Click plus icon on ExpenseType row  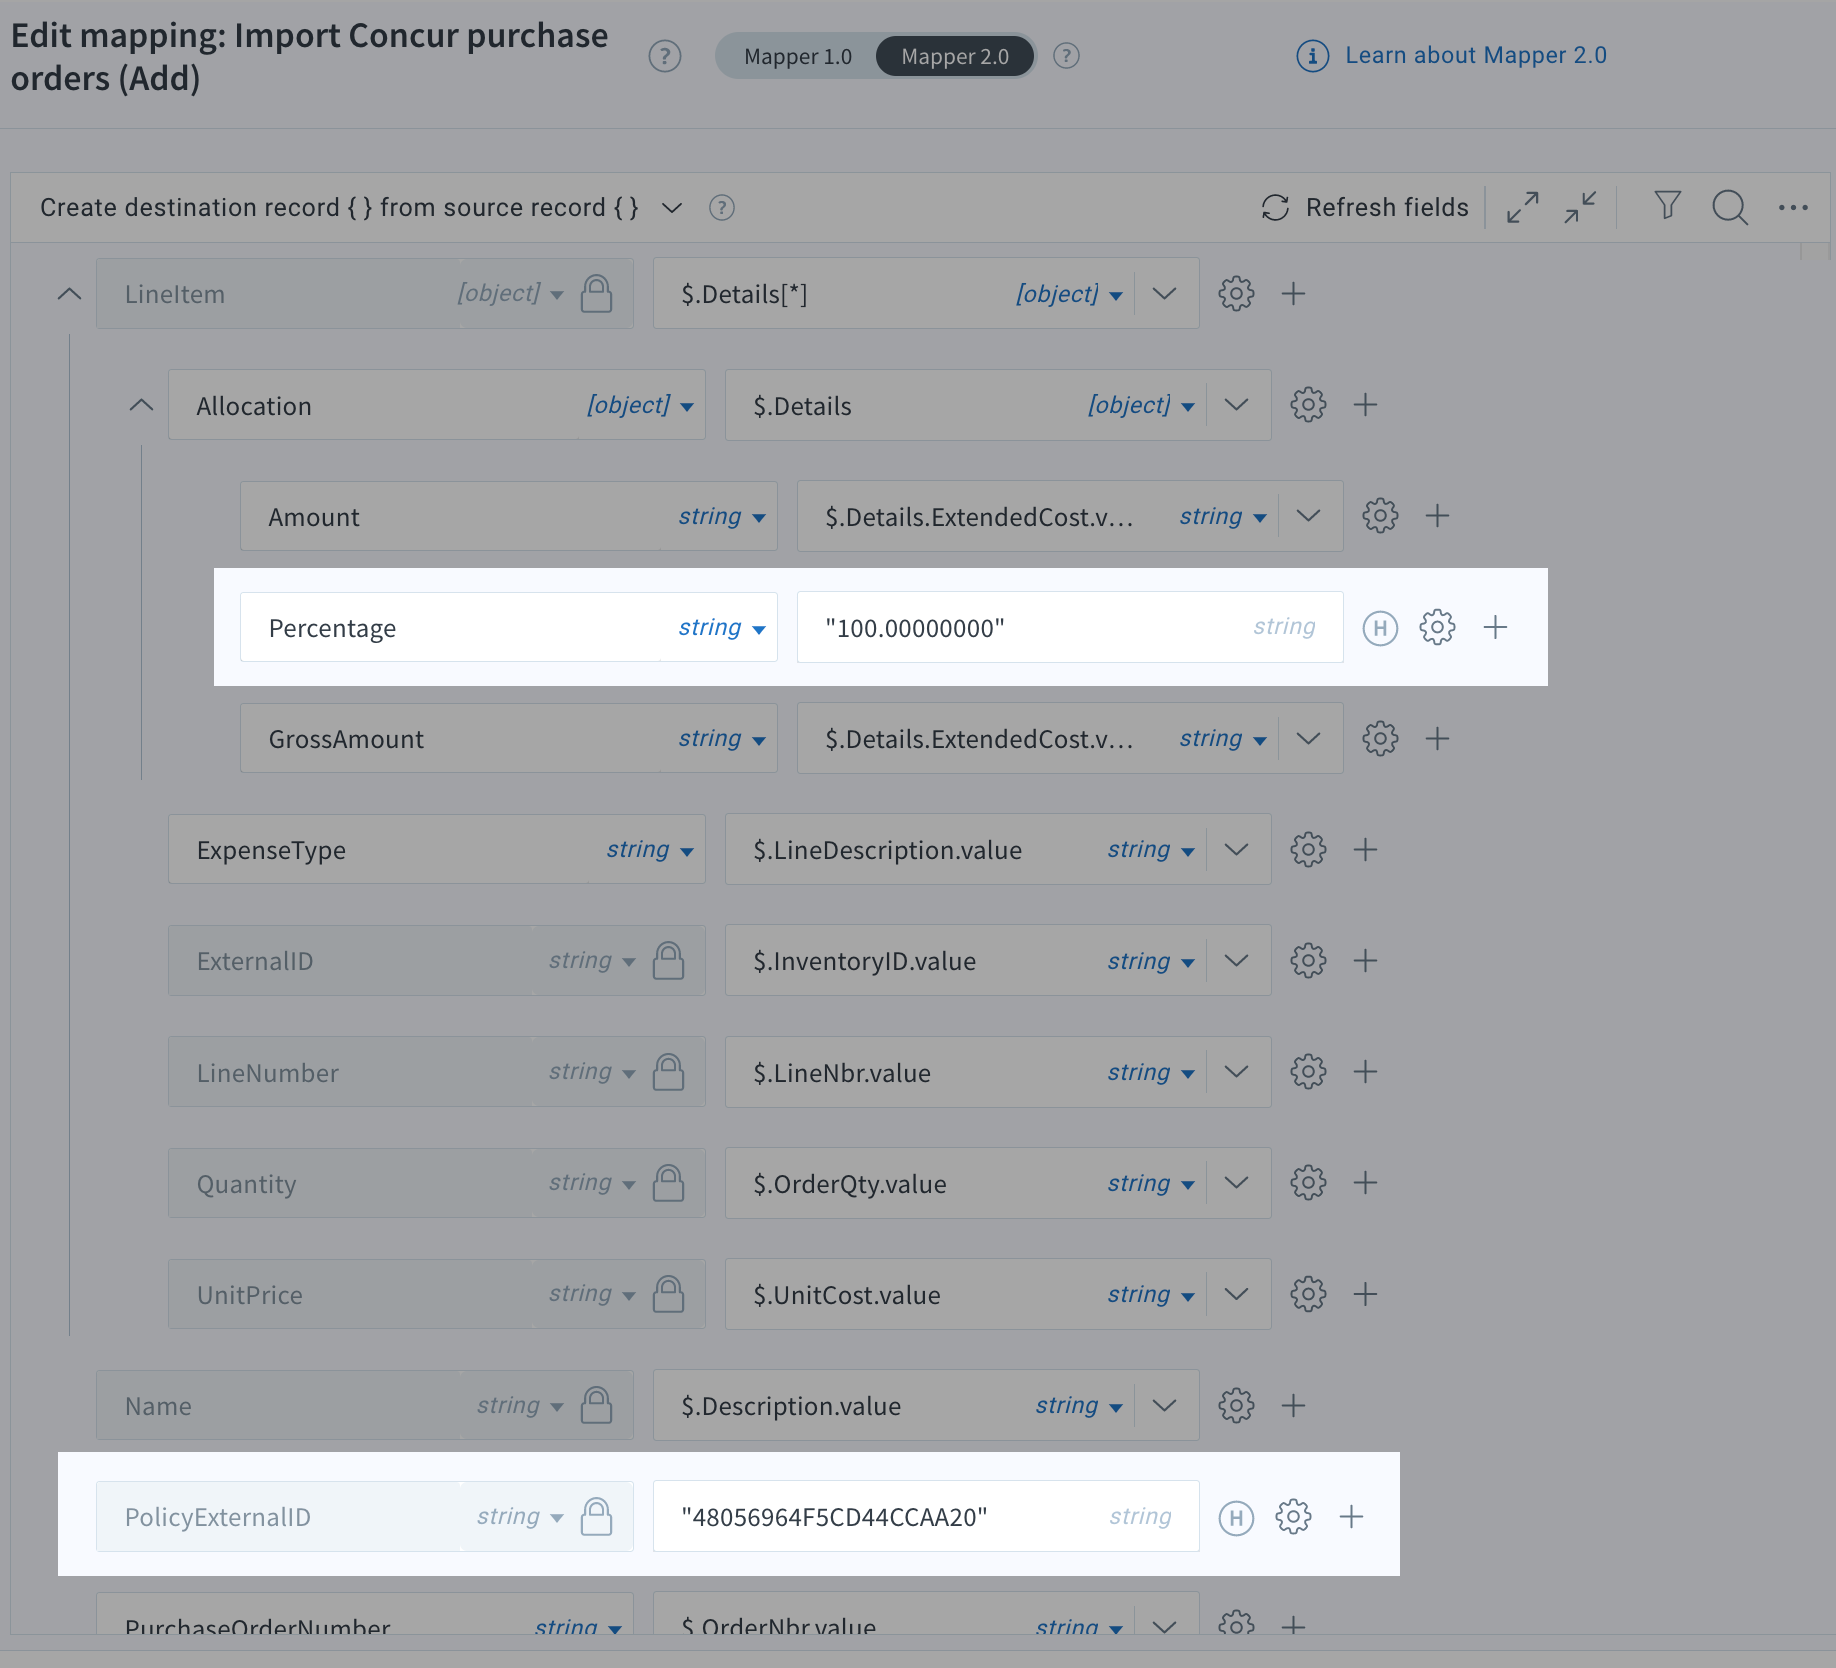[x=1365, y=850]
